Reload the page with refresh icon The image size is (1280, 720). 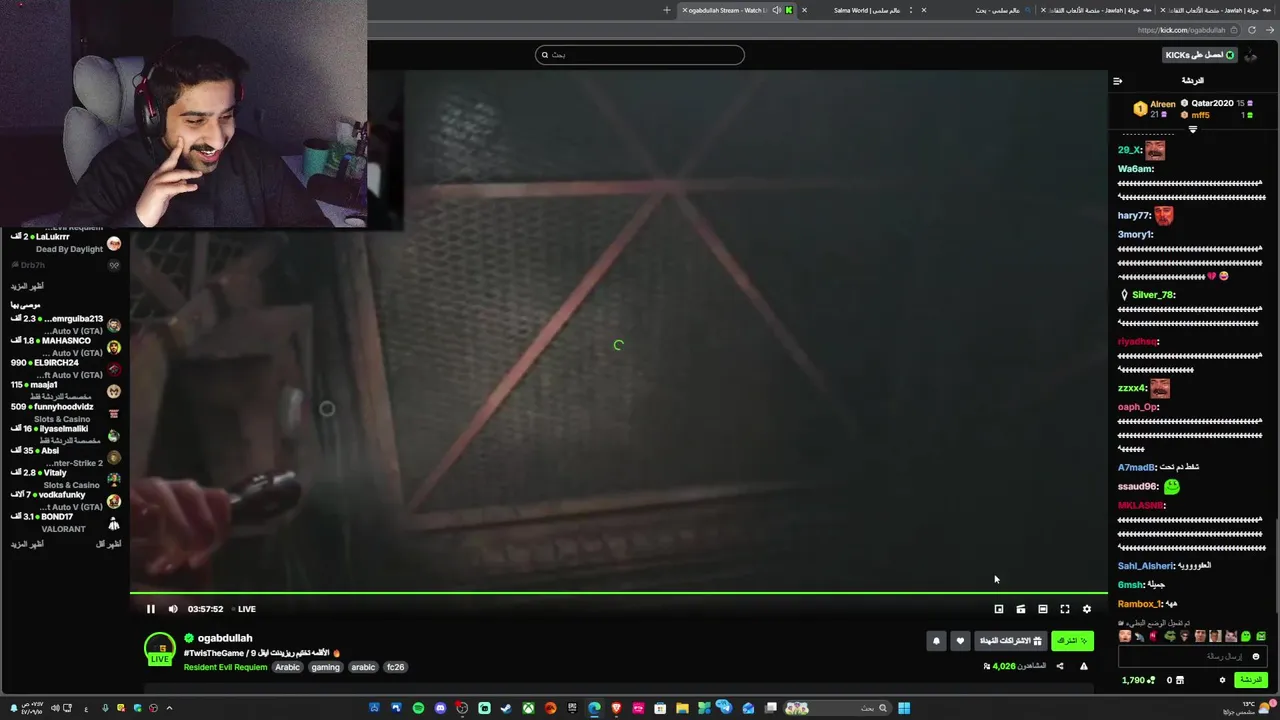(x=1251, y=30)
